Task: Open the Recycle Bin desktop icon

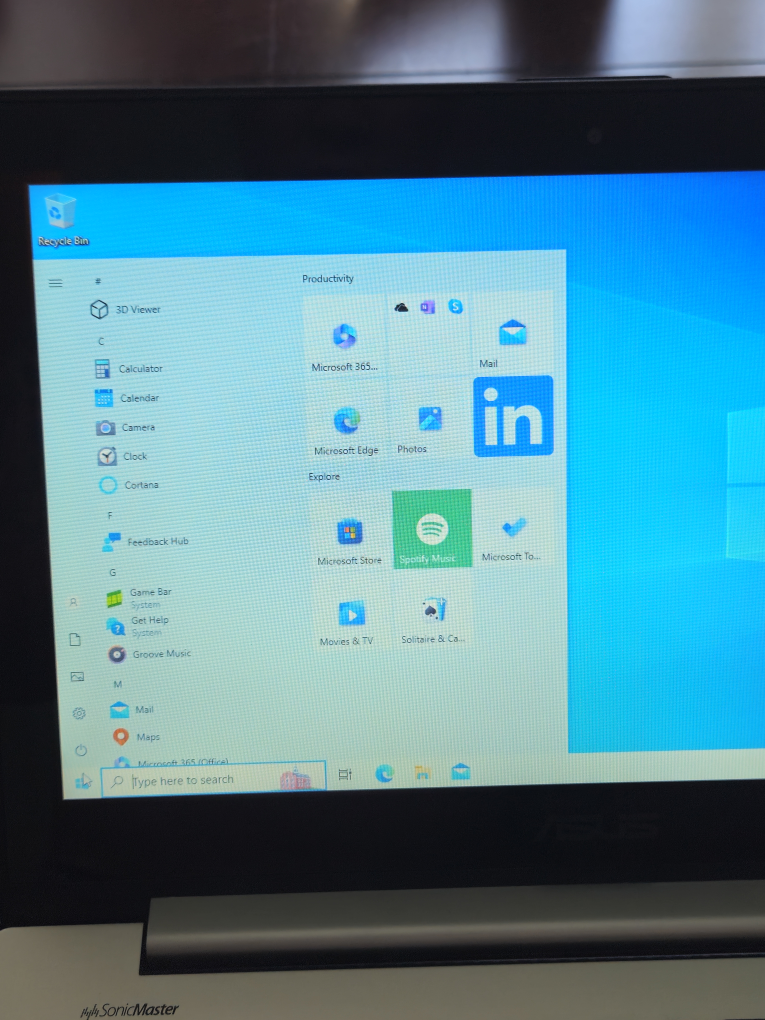Action: click(x=62, y=220)
